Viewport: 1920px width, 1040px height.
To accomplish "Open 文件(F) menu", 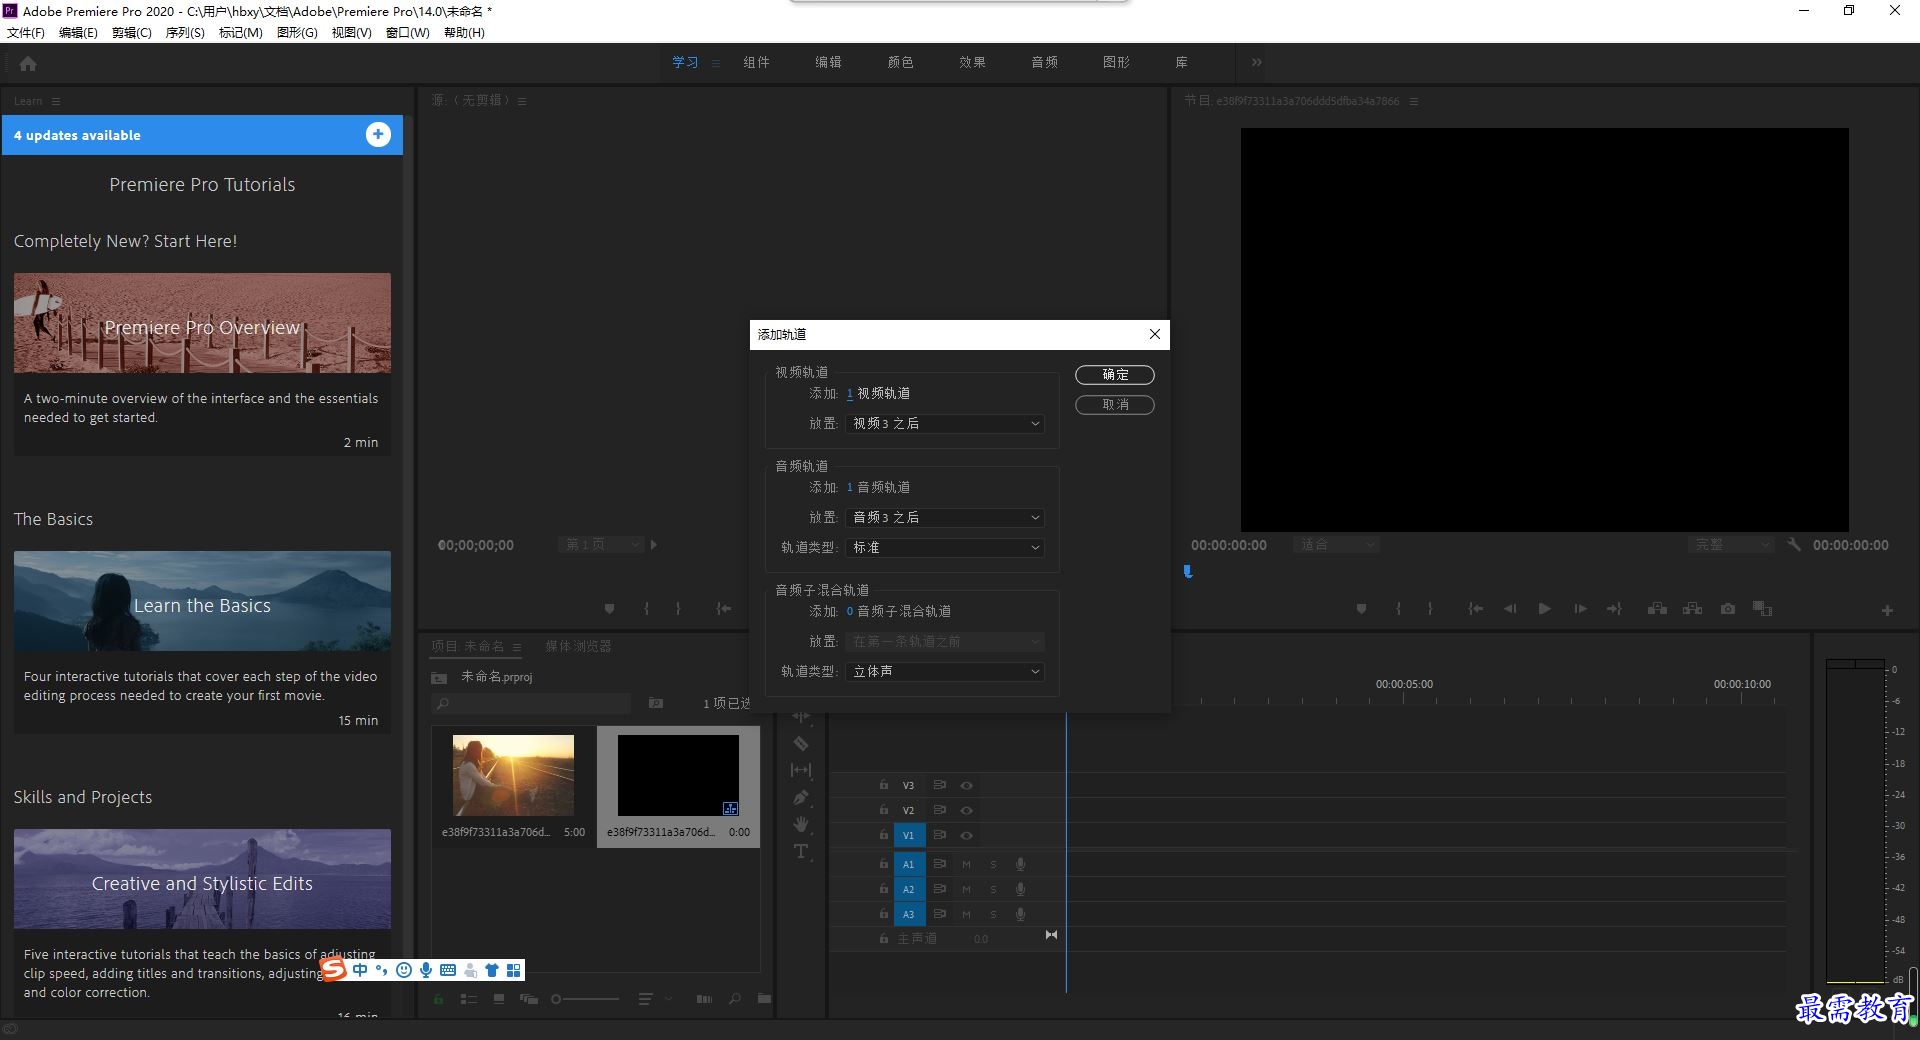I will point(26,32).
